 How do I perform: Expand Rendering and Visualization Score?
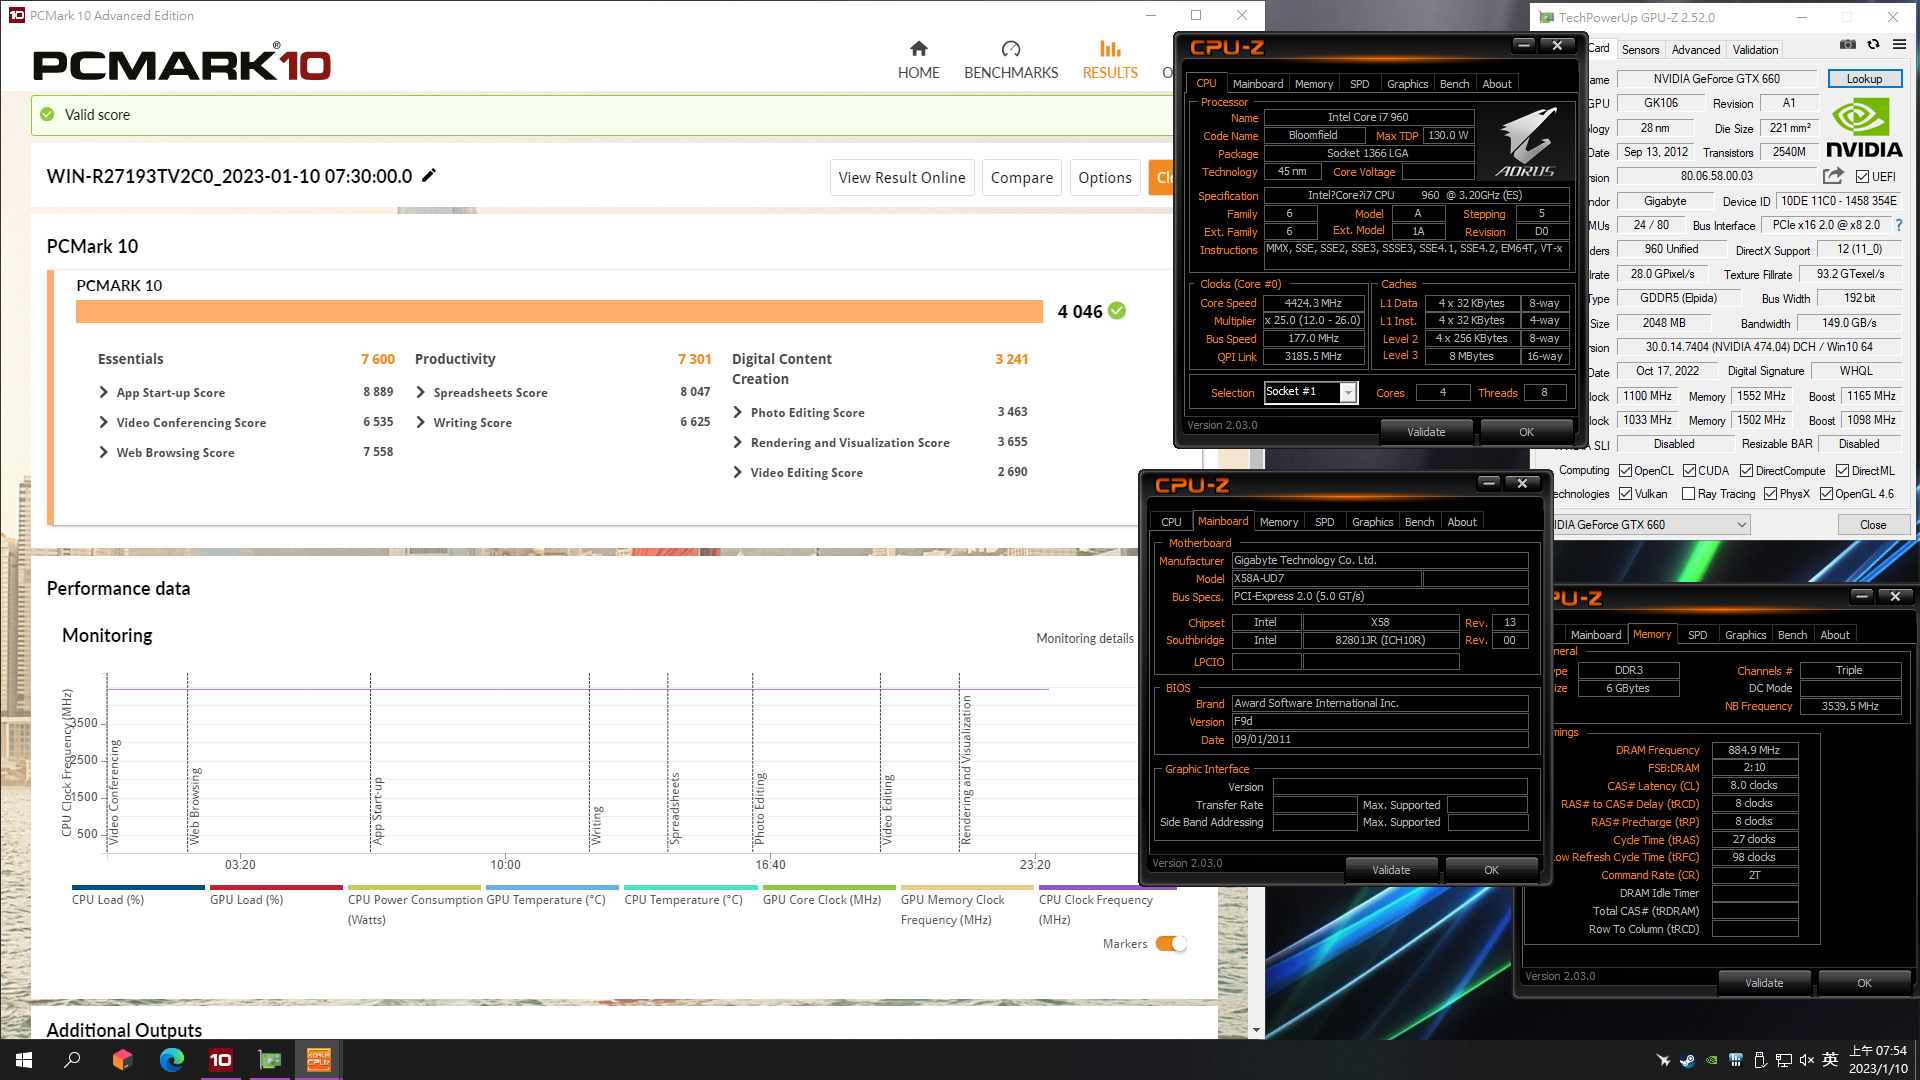[737, 442]
